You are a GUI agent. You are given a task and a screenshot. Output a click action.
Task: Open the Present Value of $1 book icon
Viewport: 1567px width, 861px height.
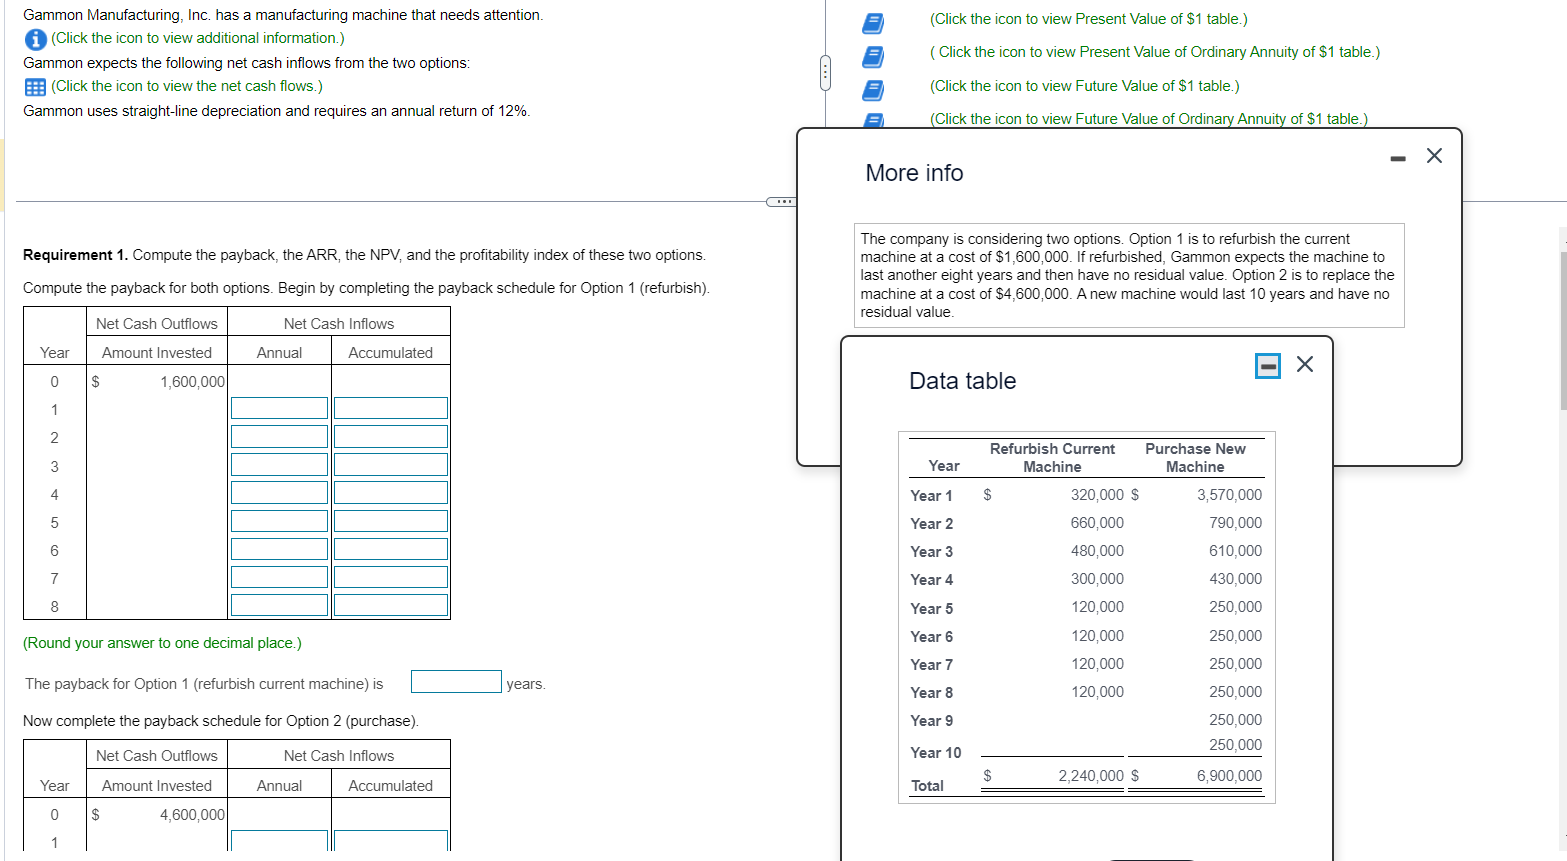873,22
